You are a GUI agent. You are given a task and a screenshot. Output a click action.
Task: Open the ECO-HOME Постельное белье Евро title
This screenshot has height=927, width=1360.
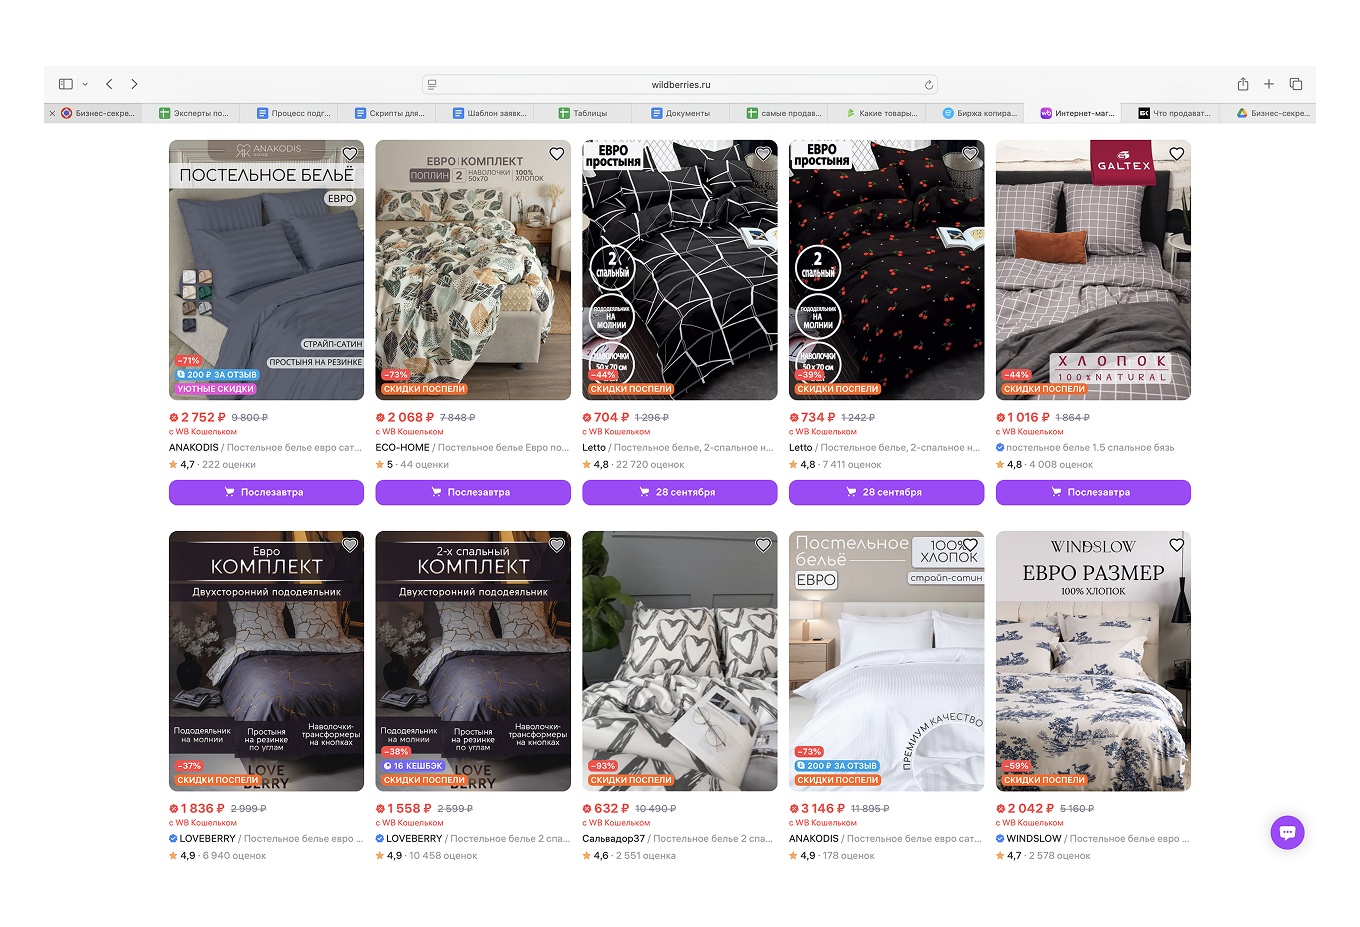pyautogui.click(x=472, y=448)
